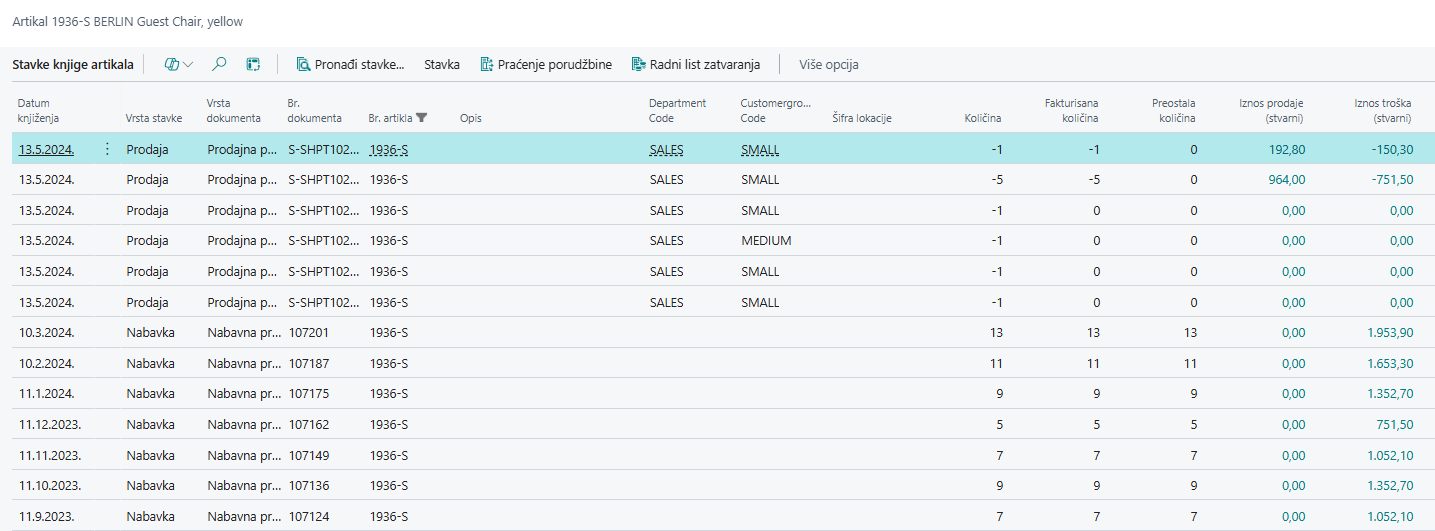Open the Stavka menu
Screen dimensions: 1435x531
442,64
